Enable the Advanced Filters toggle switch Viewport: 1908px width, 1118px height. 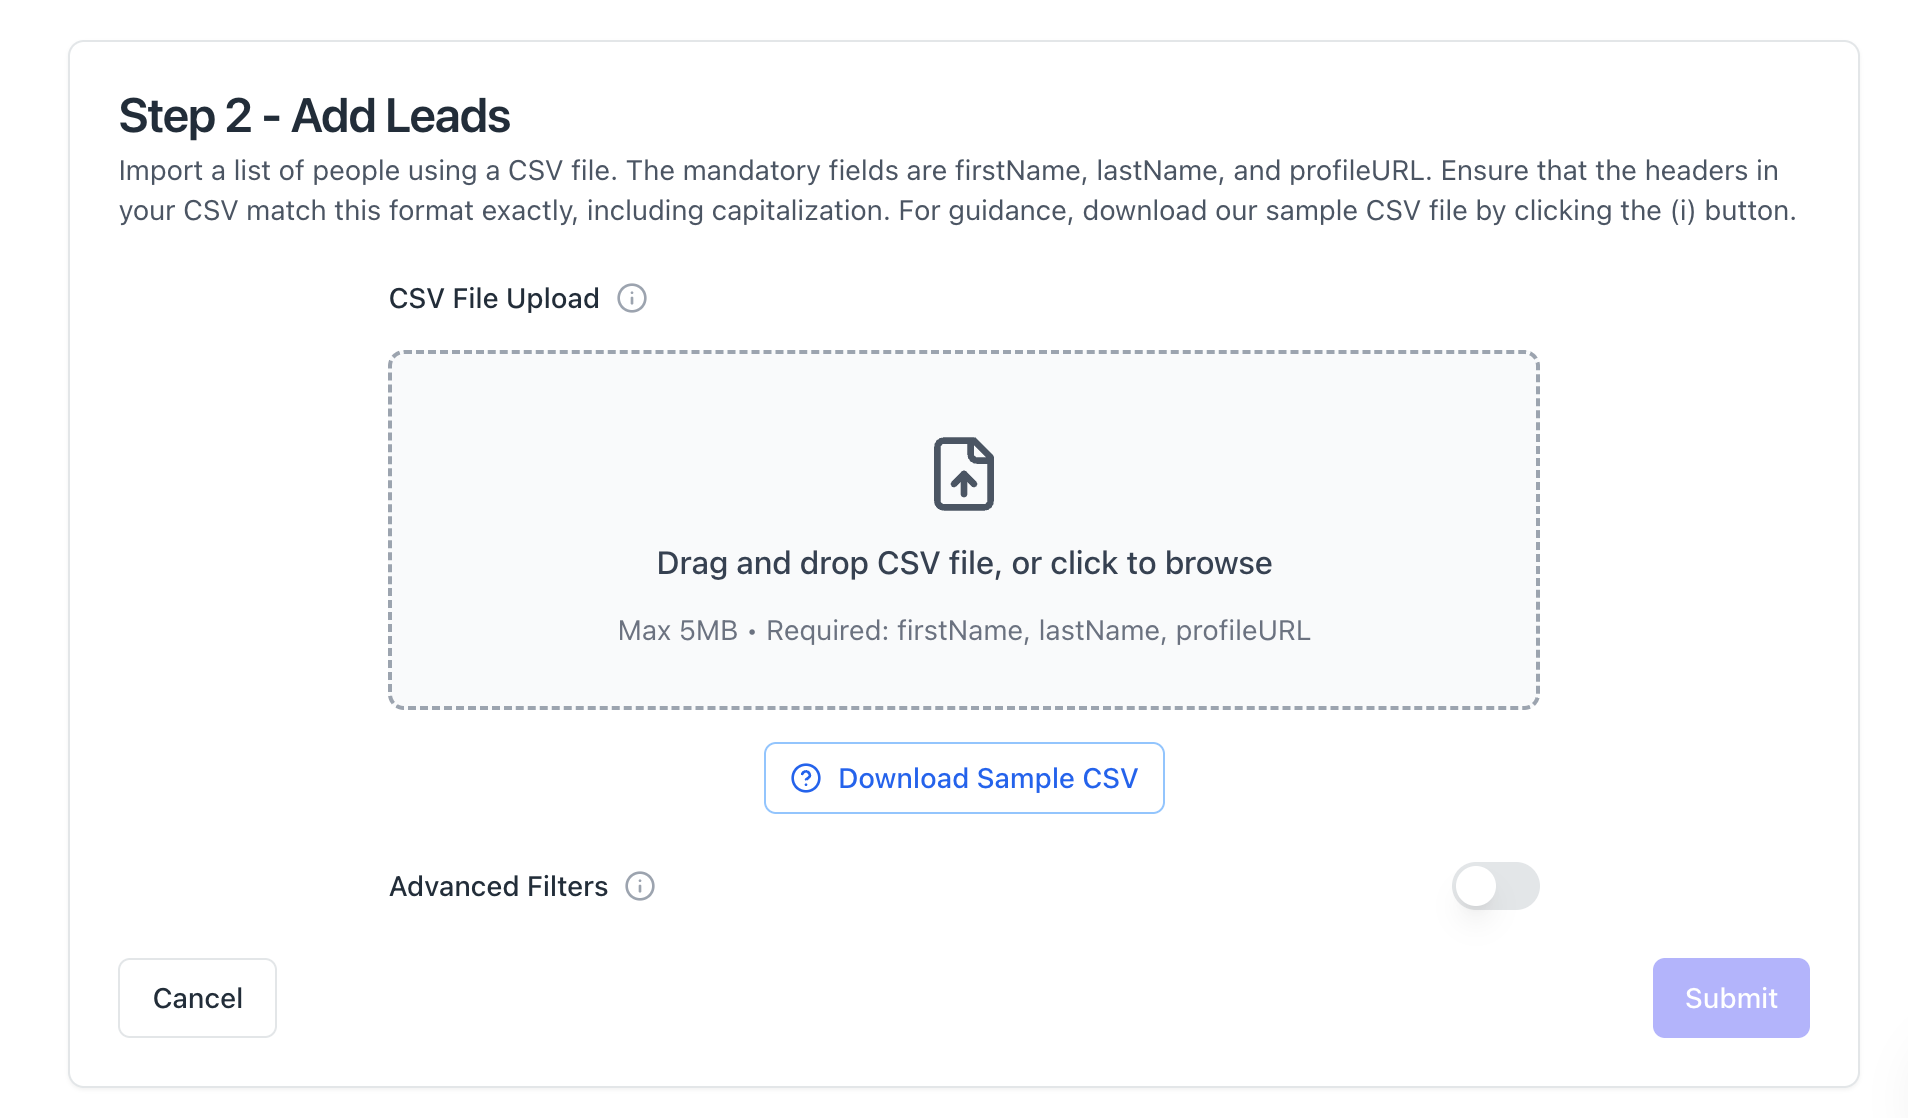pyautogui.click(x=1495, y=886)
